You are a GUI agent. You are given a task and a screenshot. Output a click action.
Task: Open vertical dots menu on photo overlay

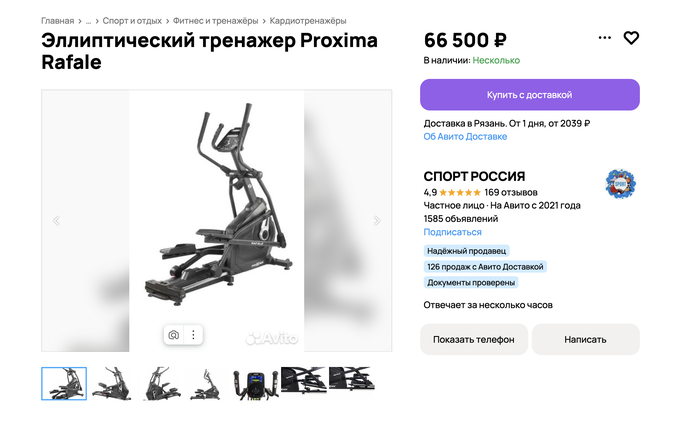tap(193, 335)
